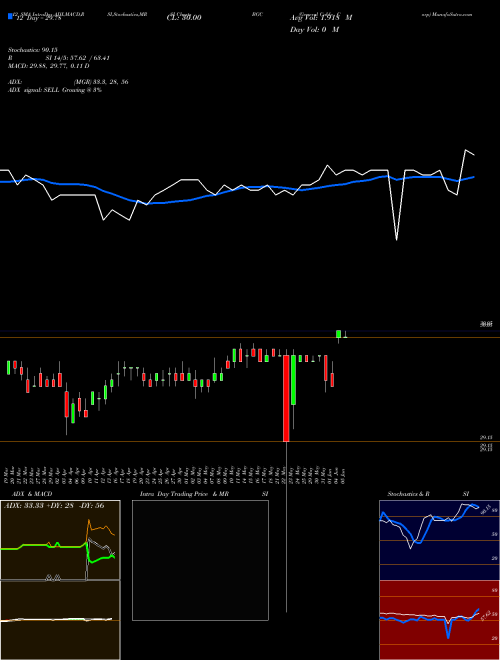This screenshot has height=660, width=500.
Task: Click the red RSI chart panel
Action: (439, 620)
